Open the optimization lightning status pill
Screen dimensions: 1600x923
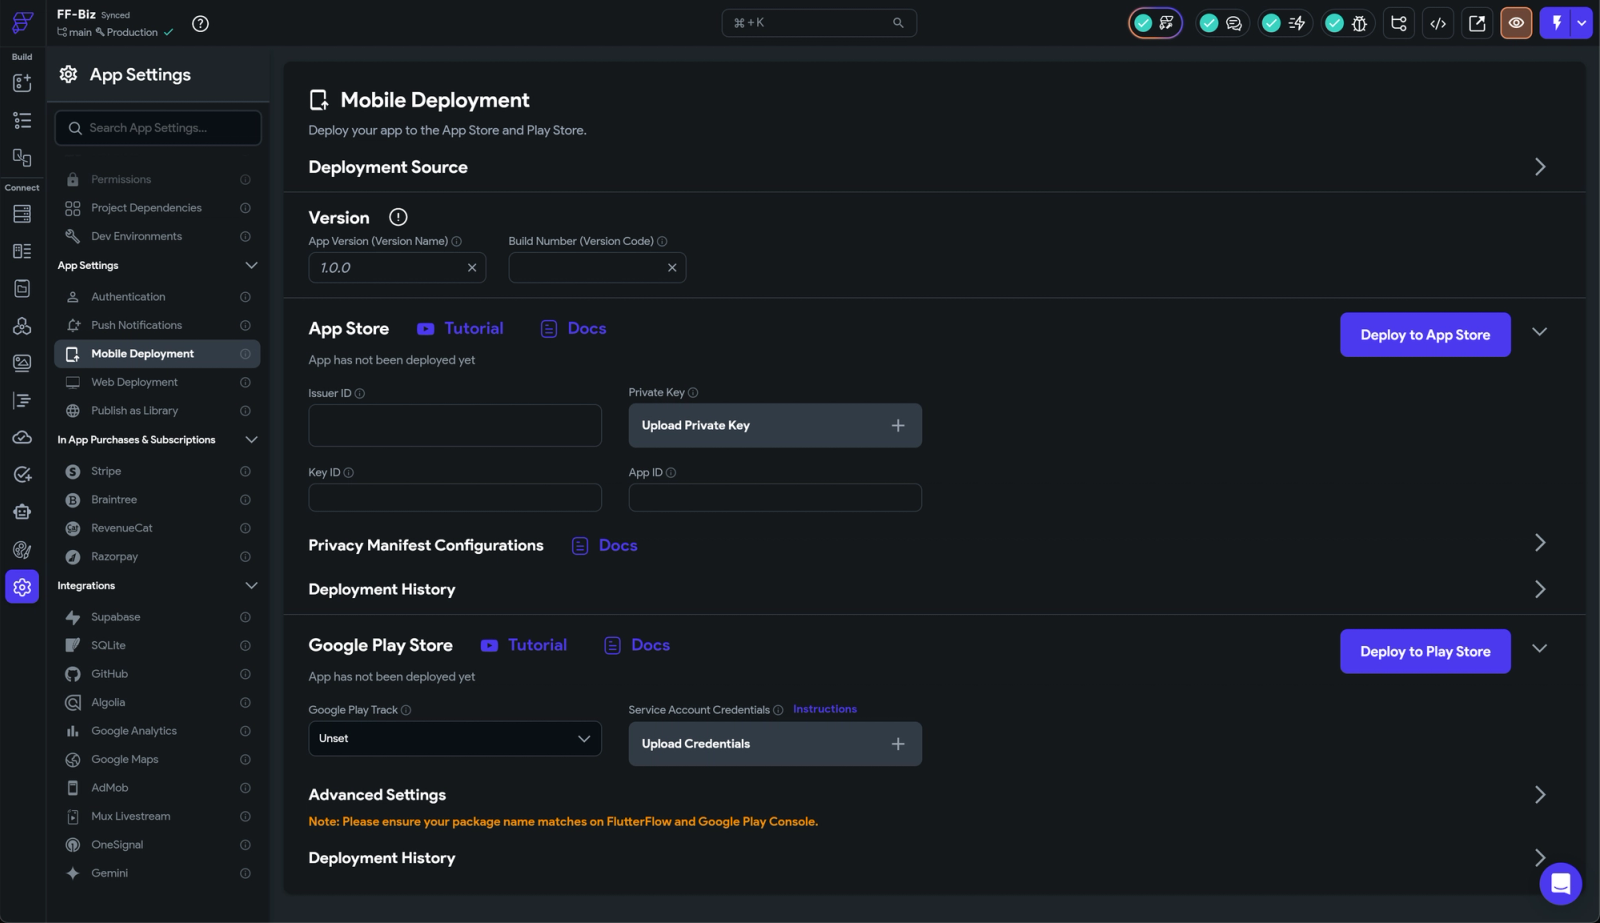(1284, 23)
